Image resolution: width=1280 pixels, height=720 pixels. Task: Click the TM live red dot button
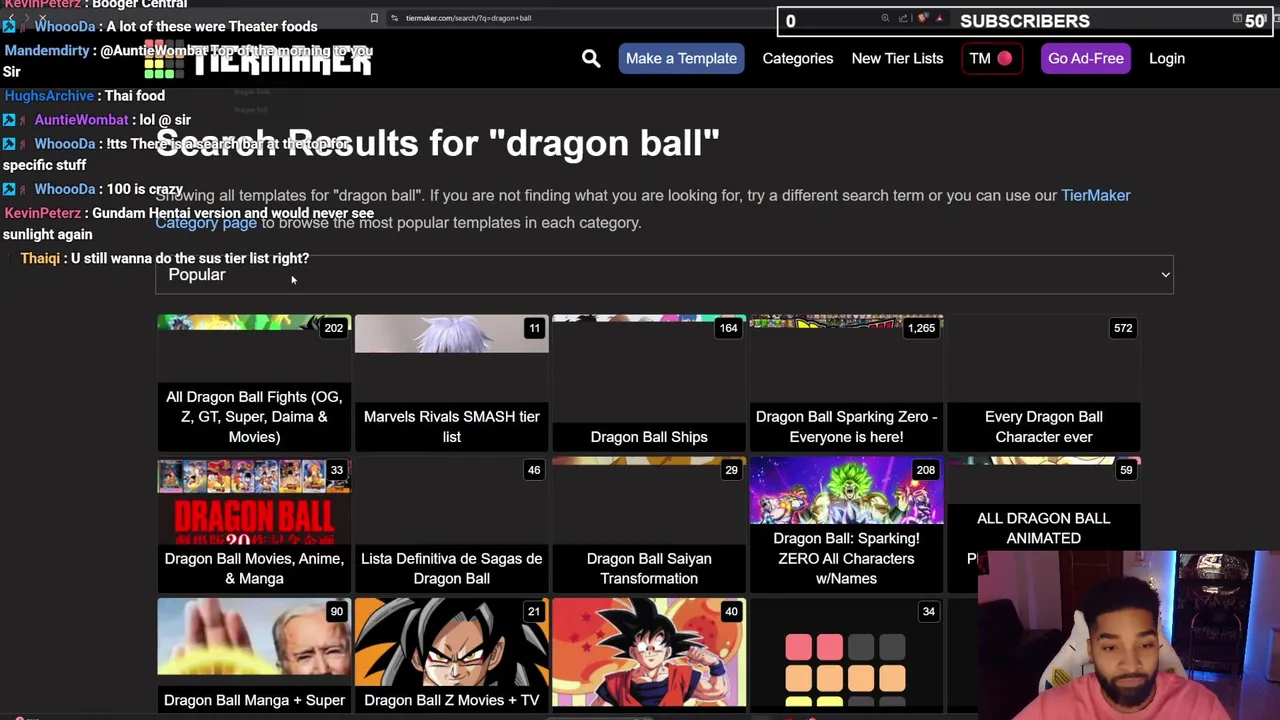click(991, 58)
